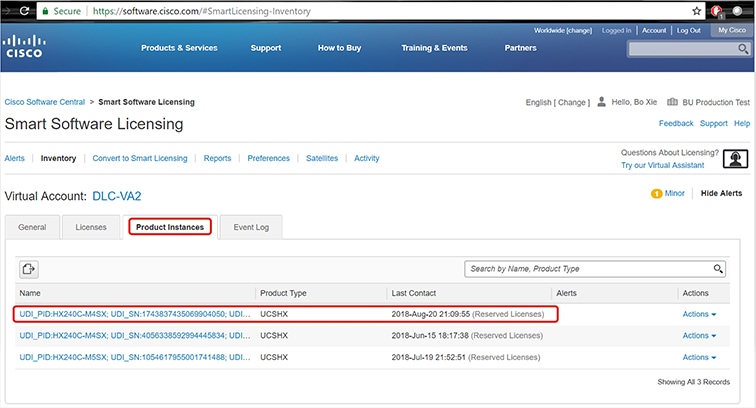Open the Partners menu
This screenshot has width=756, height=408.
click(520, 48)
